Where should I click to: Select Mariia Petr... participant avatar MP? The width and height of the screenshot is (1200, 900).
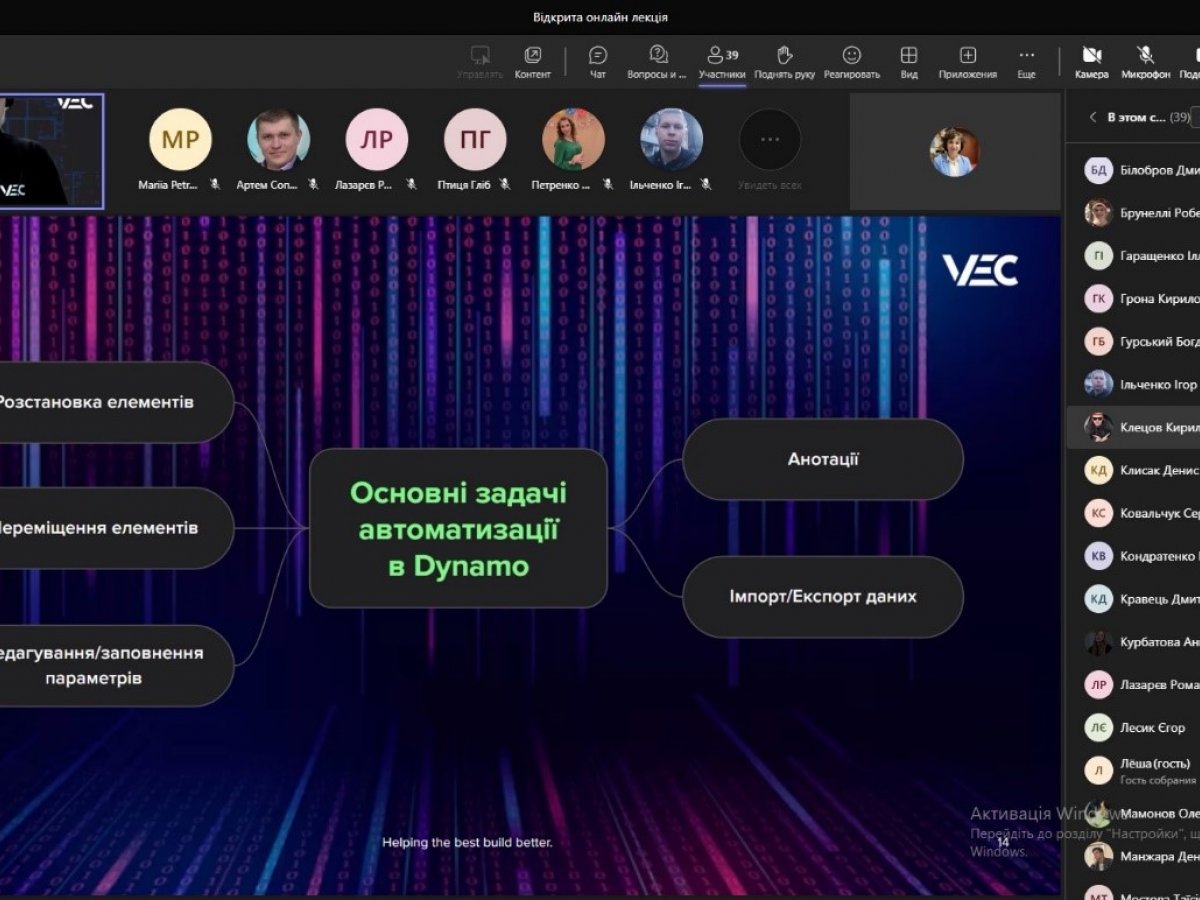coord(181,139)
